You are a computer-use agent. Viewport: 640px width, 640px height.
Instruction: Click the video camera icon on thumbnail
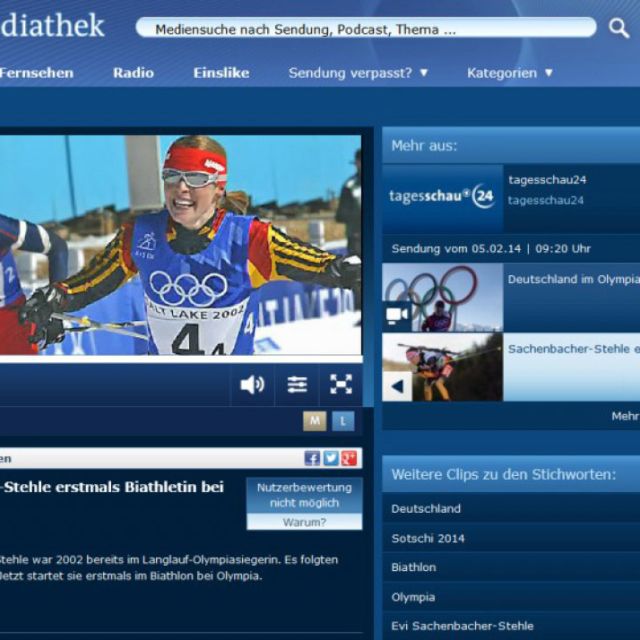[397, 315]
